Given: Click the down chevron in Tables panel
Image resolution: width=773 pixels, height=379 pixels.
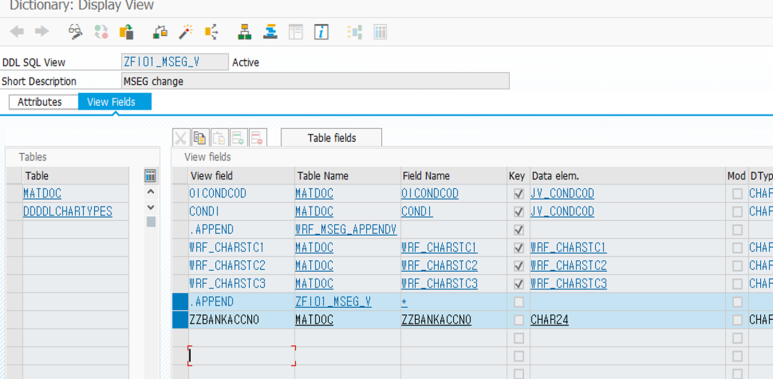Looking at the screenshot, I should (x=151, y=207).
